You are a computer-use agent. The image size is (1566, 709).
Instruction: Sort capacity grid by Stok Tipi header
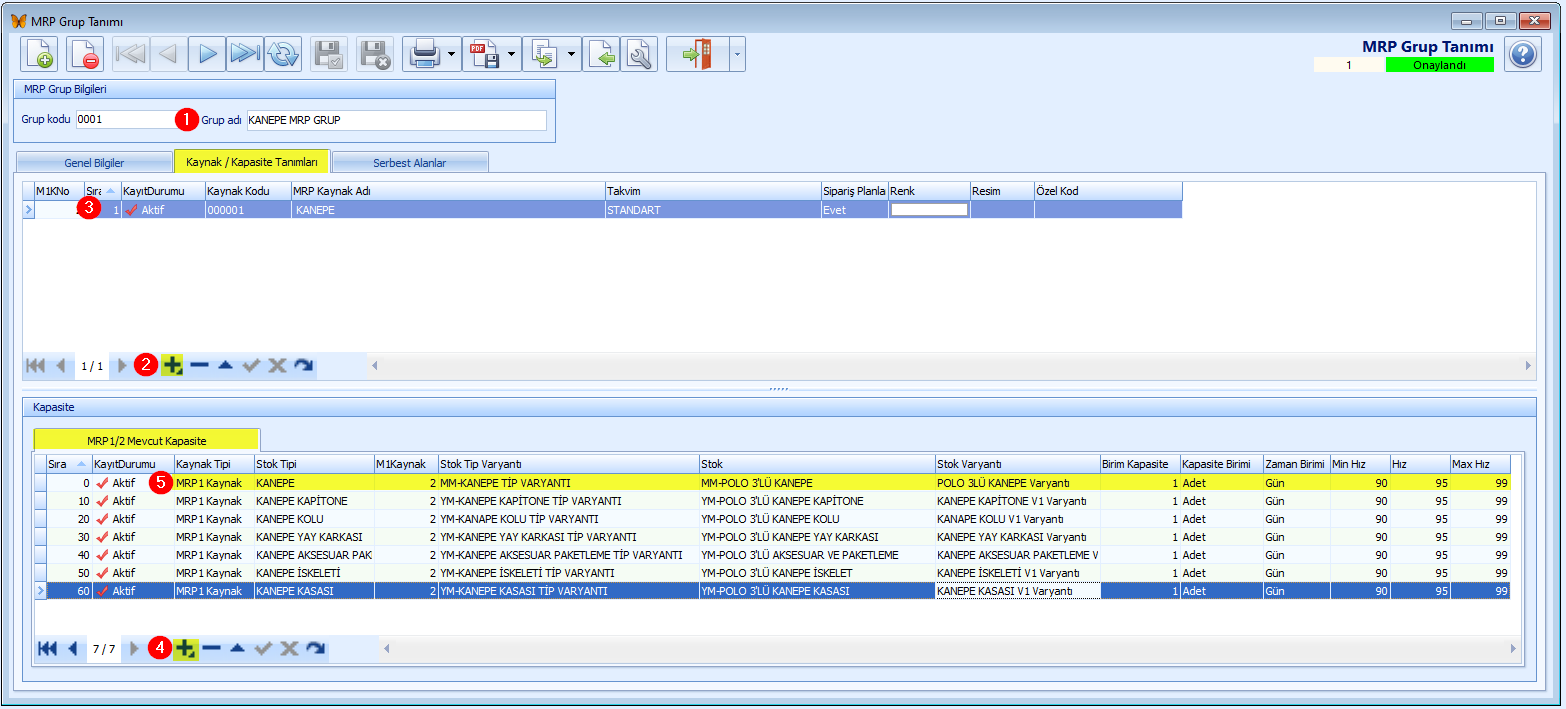coord(313,464)
